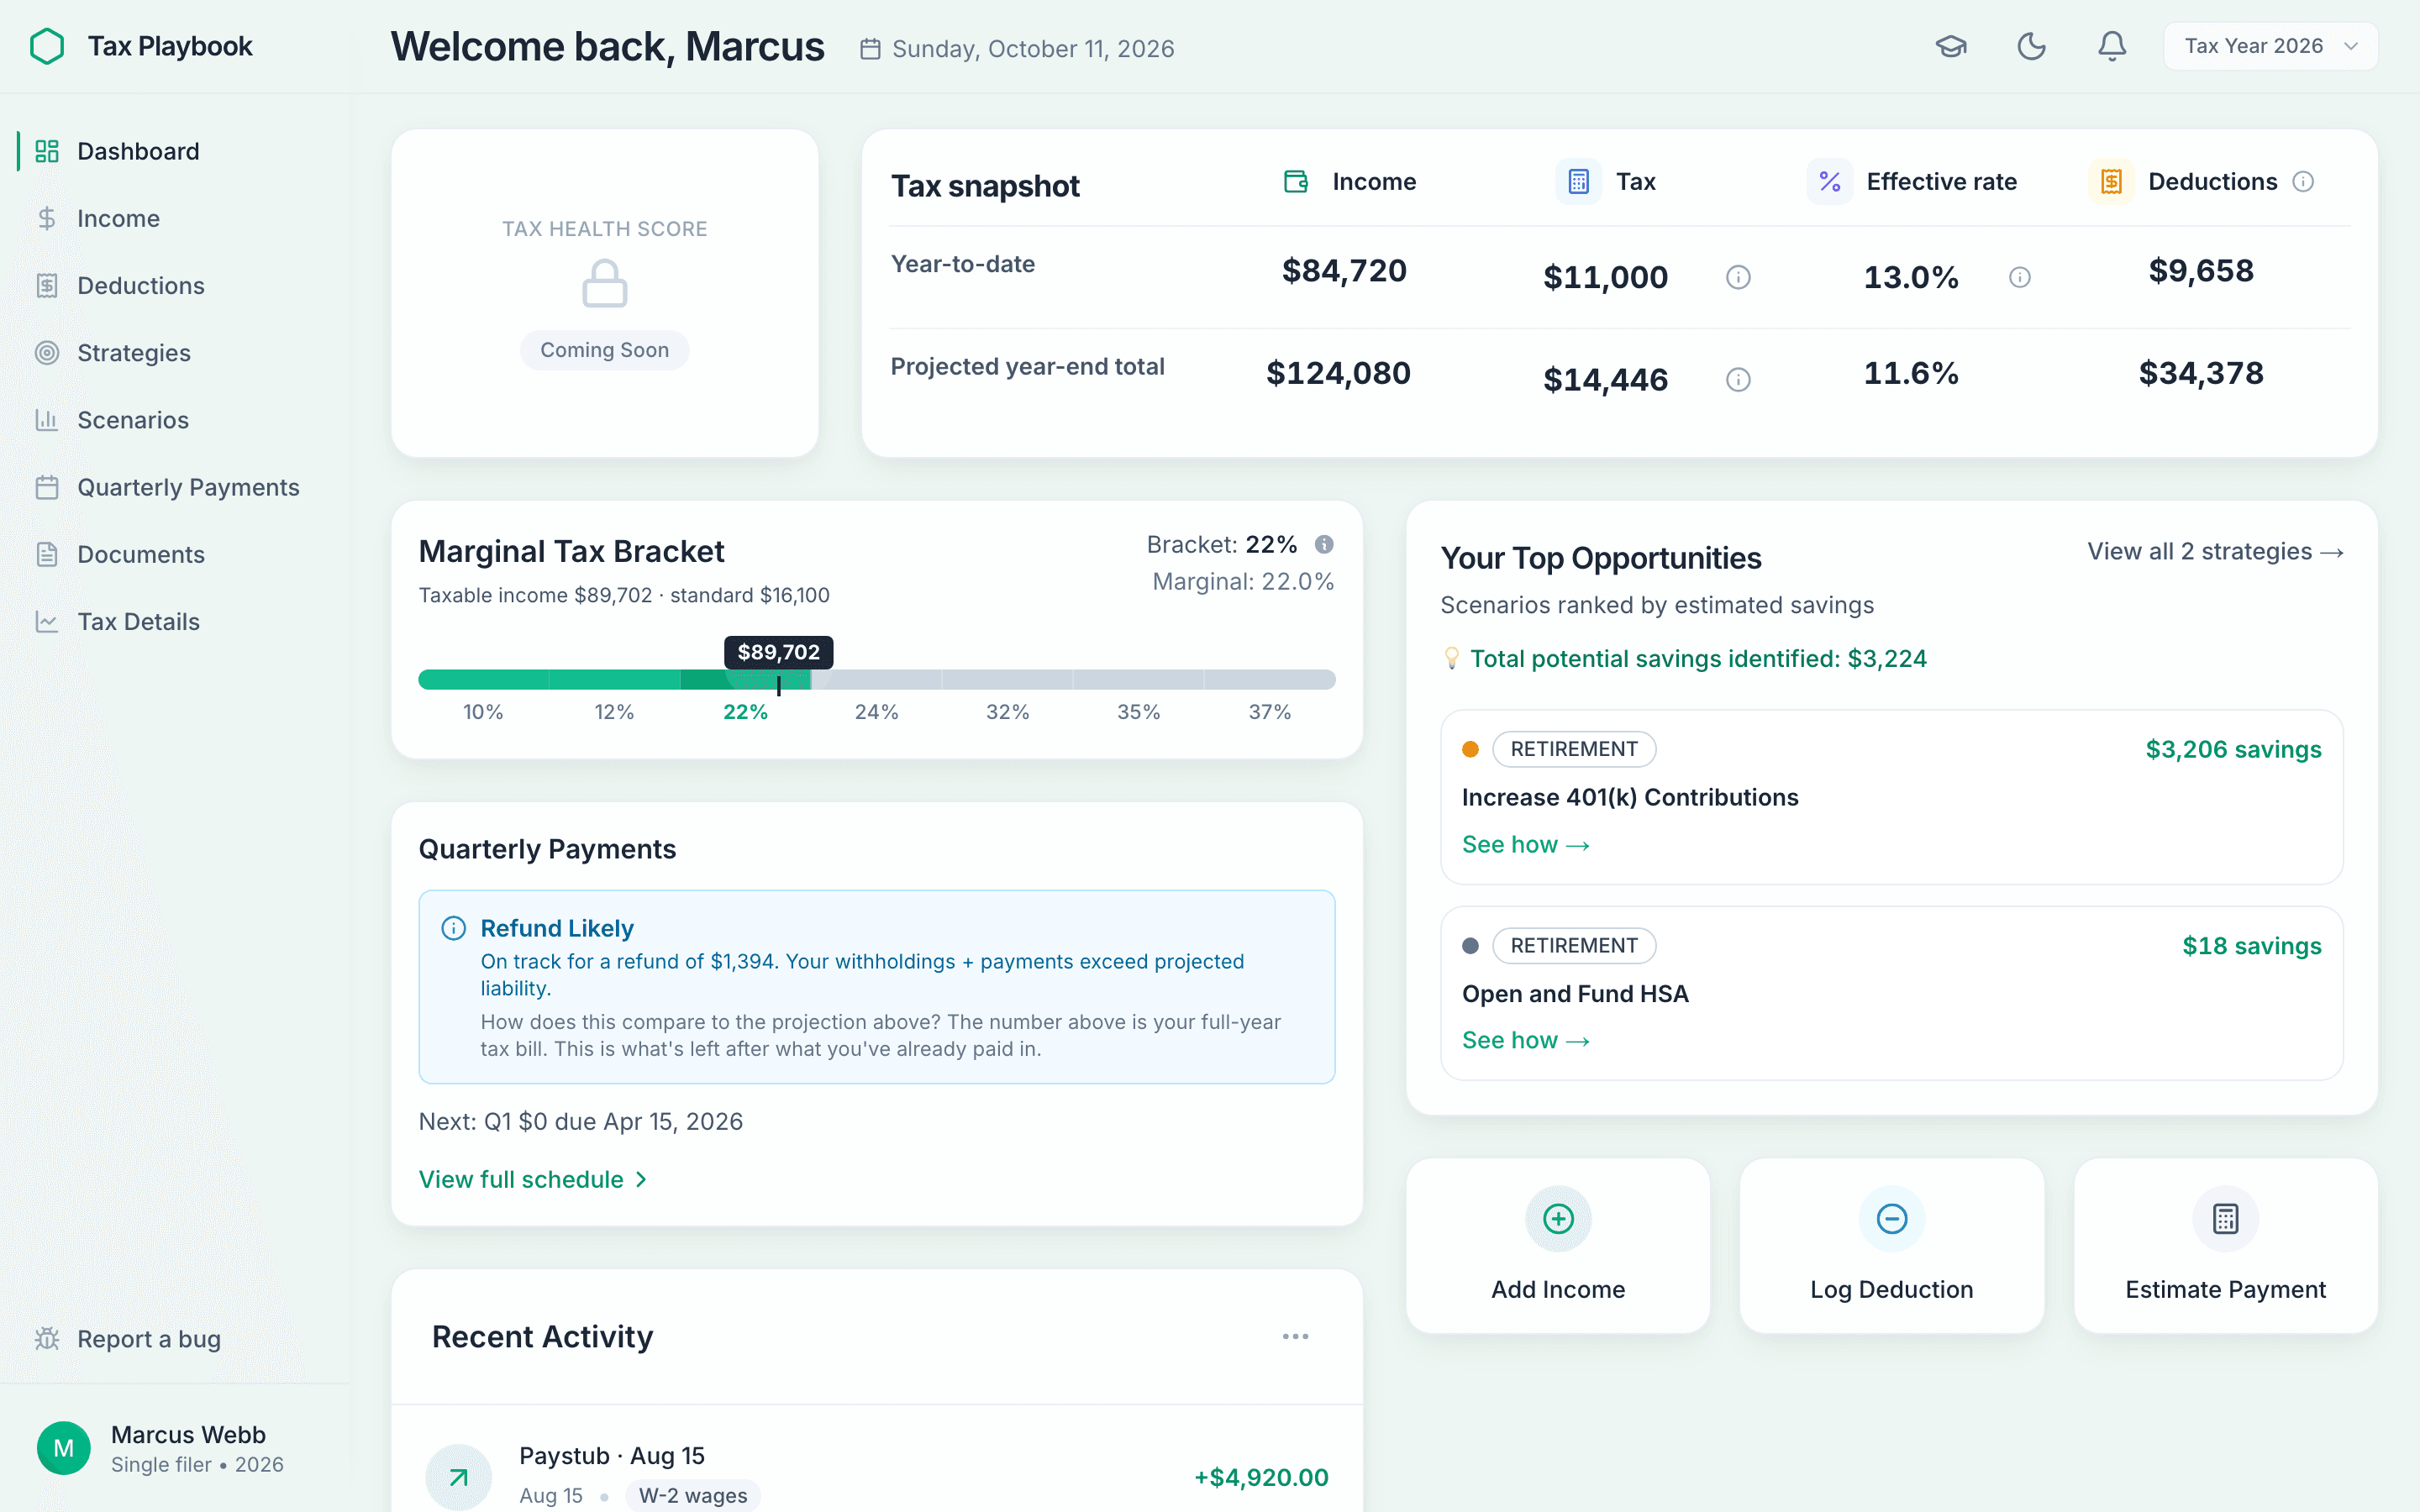Click the Coming Soon badge
Image resolution: width=2420 pixels, height=1512 pixels.
pos(604,350)
